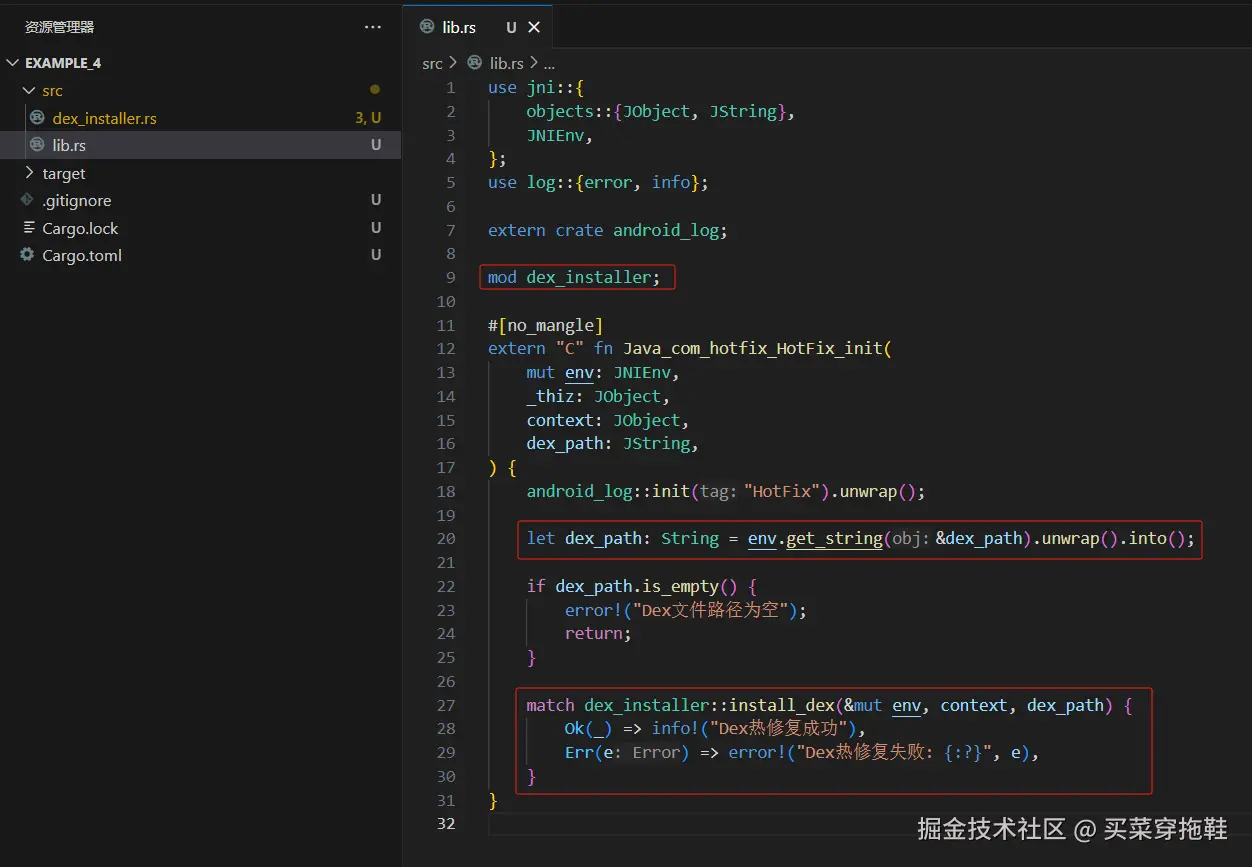
Task: Select Cargo.toml in the explorer
Action: [82, 255]
